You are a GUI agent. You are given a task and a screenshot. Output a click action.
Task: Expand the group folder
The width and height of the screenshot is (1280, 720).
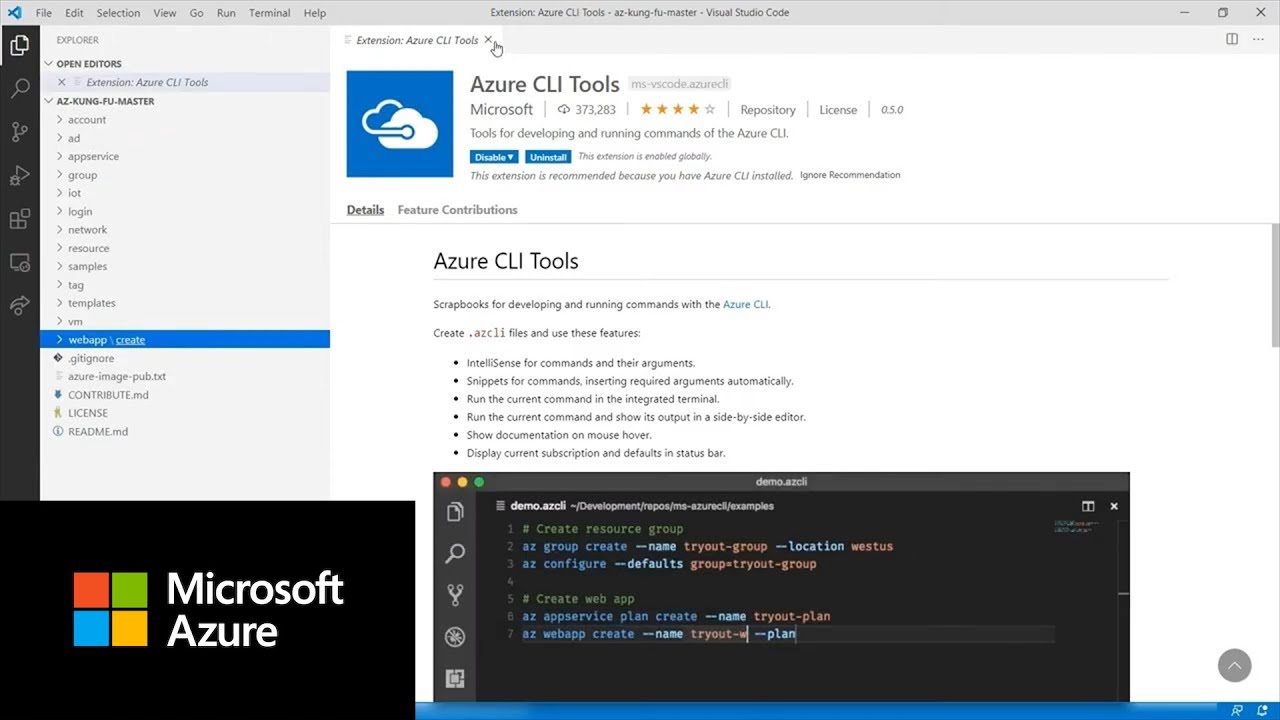click(185, 174)
